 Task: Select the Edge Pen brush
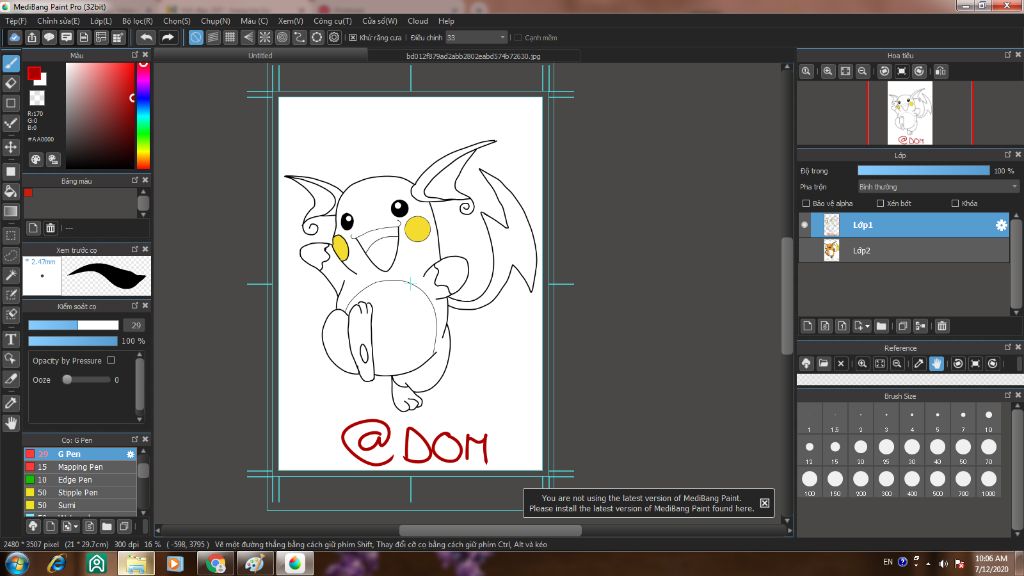[x=80, y=479]
